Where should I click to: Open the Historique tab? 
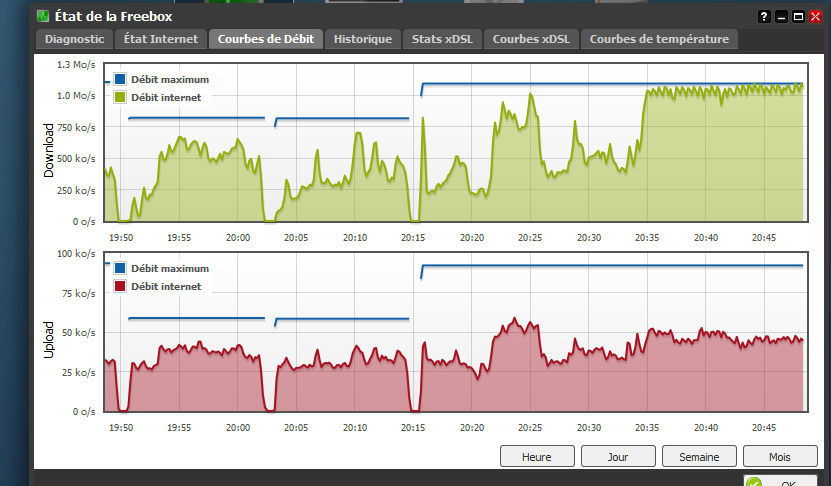[363, 39]
